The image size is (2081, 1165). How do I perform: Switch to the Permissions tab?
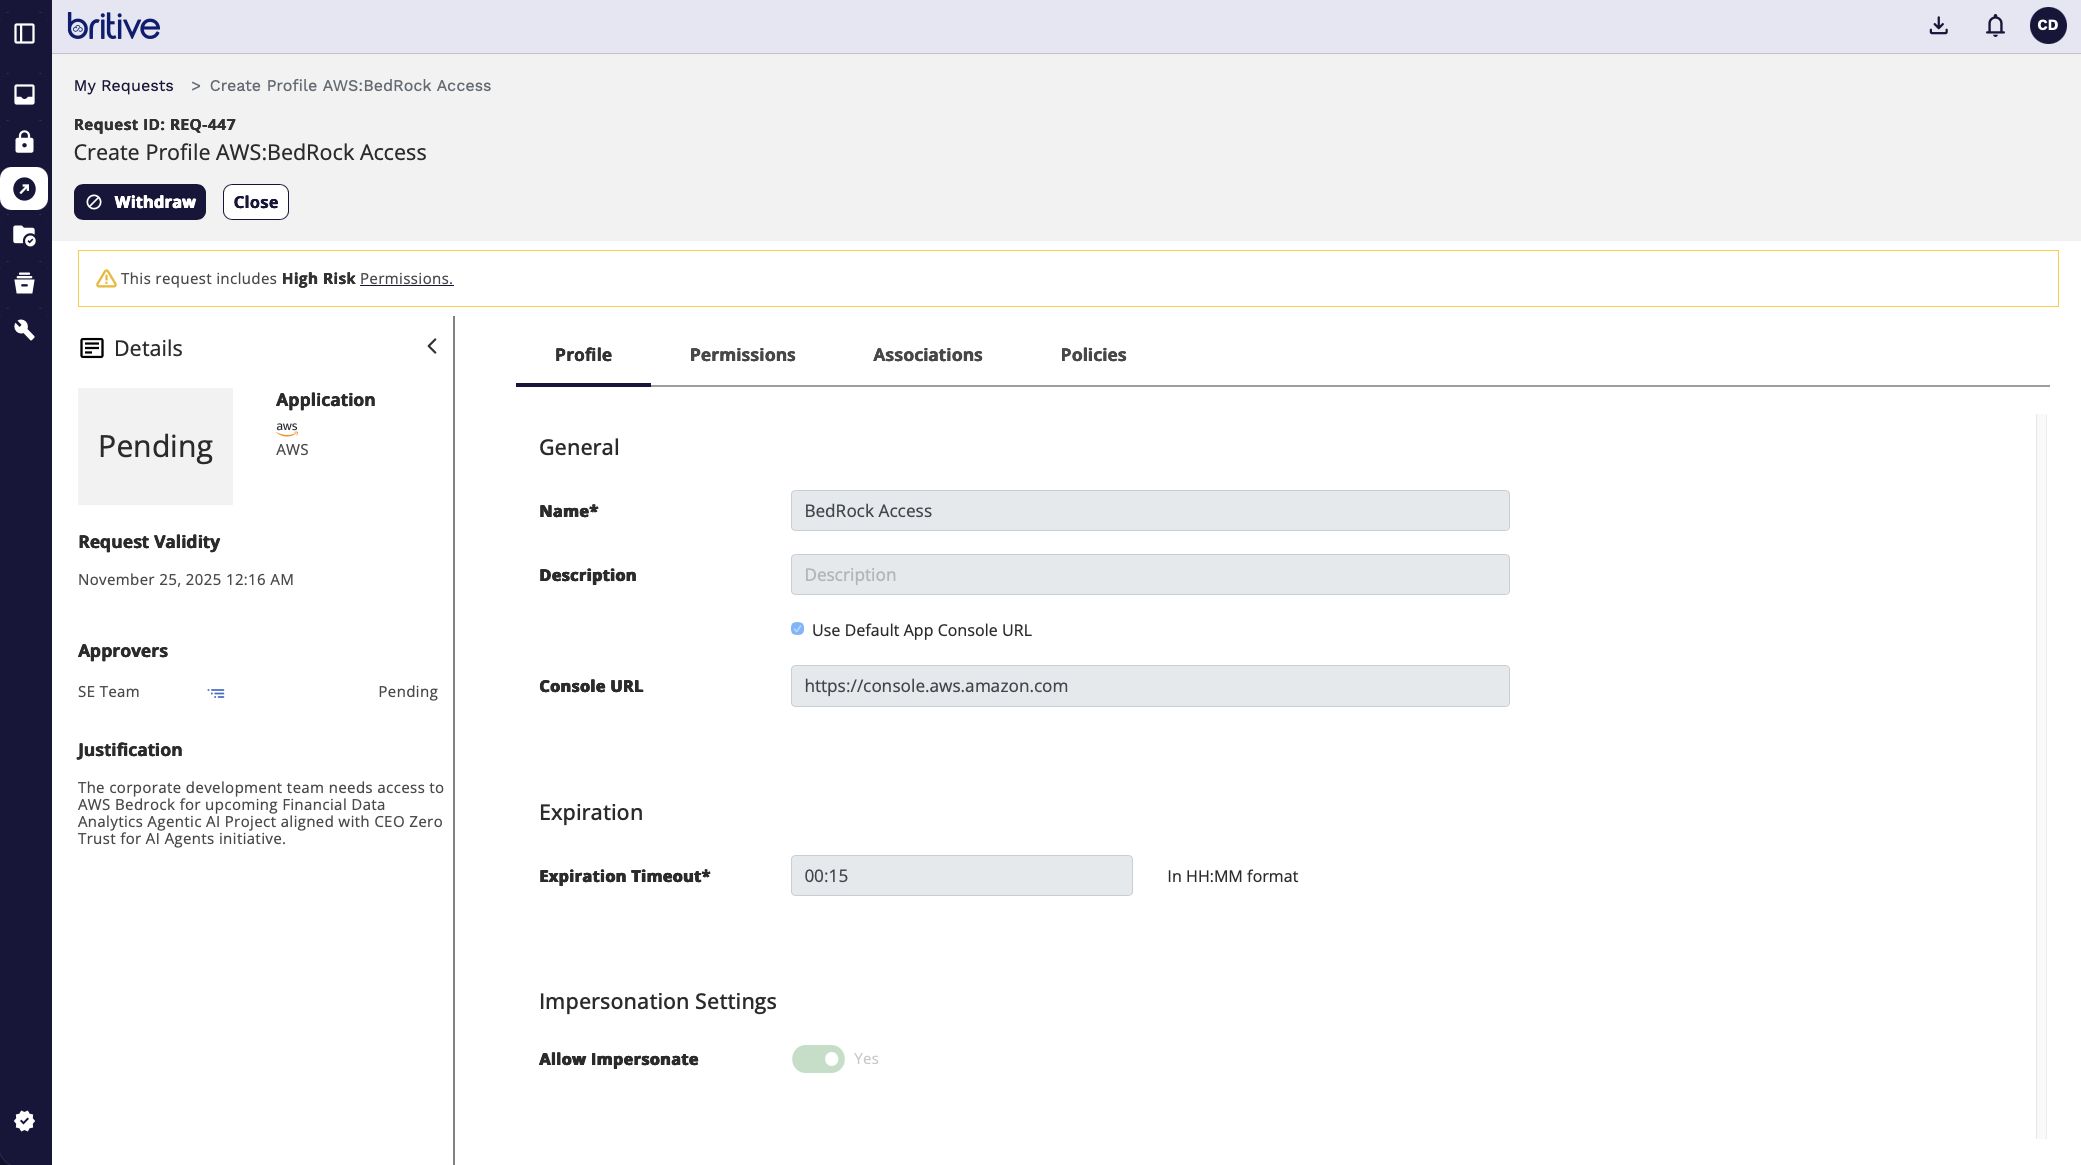[x=742, y=355]
